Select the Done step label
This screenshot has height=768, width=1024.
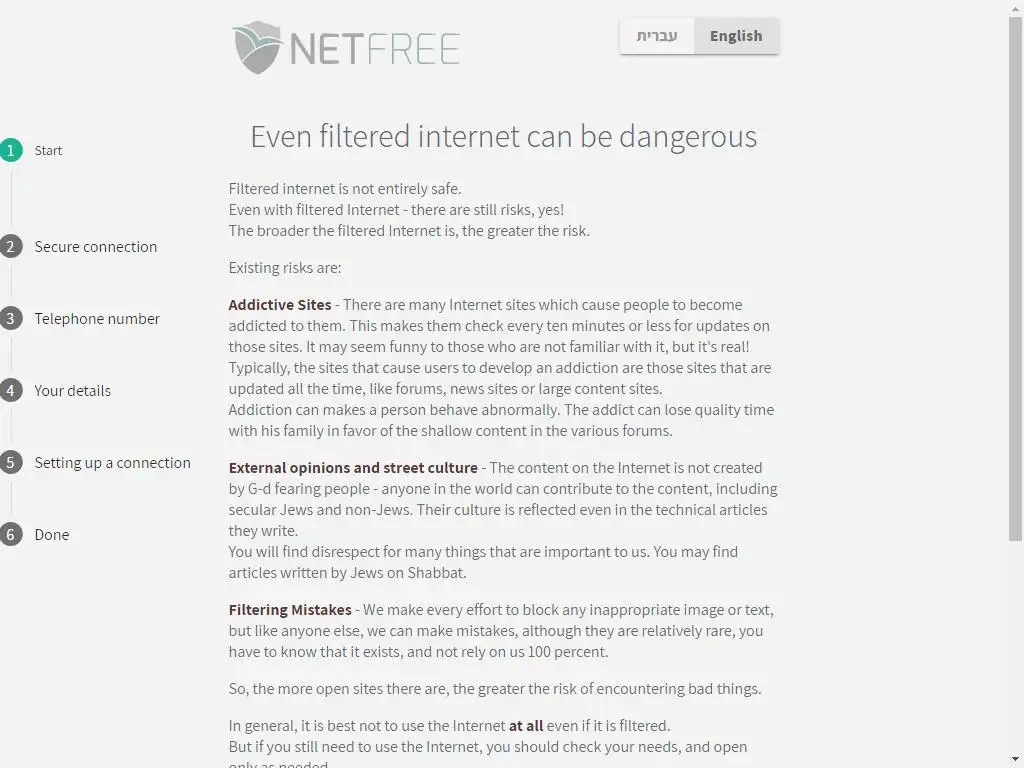52,535
